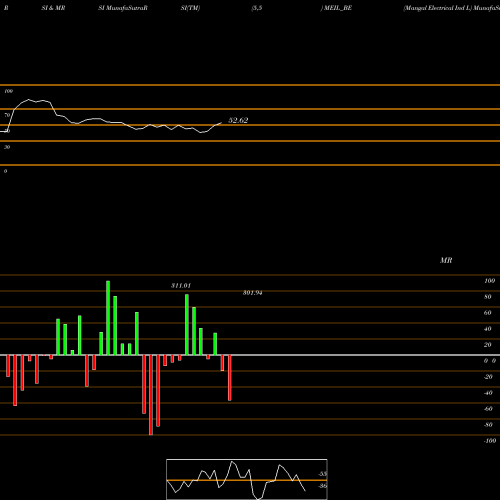This screenshot has height=500, width=500.
Task: Click the Mangal Electrical Ind L header text
Action: 437,8
